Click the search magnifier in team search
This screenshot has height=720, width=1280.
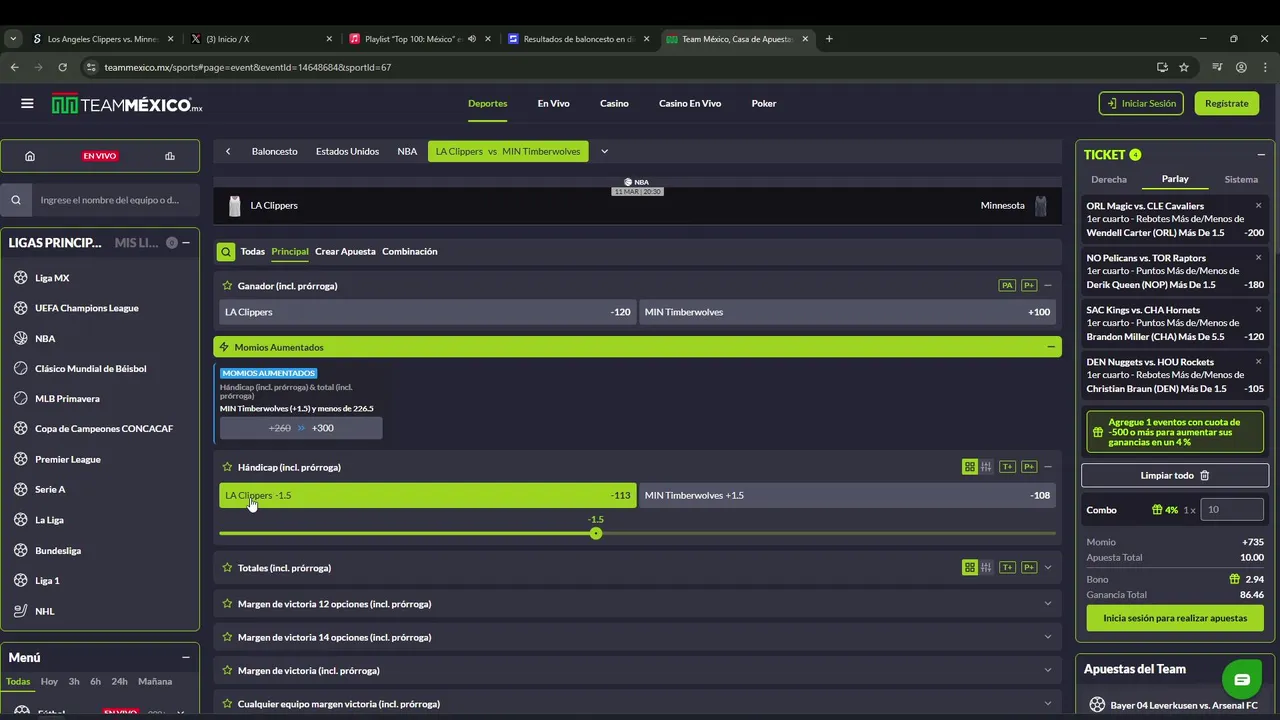point(16,200)
